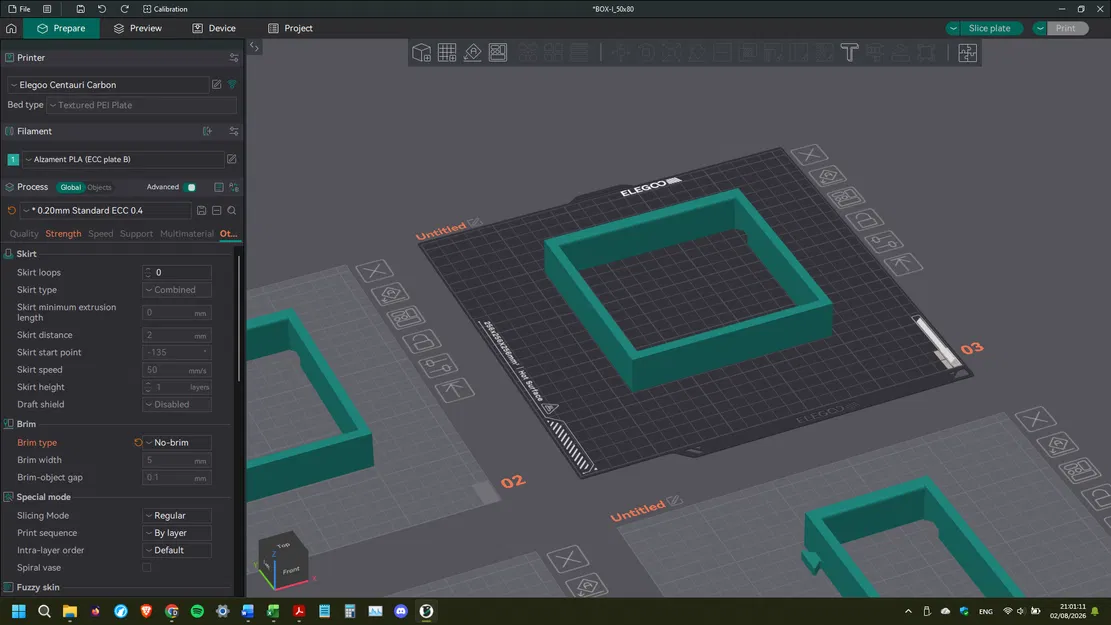Reset Brim type to its default value
The width and height of the screenshot is (1111, 625).
[x=138, y=442]
